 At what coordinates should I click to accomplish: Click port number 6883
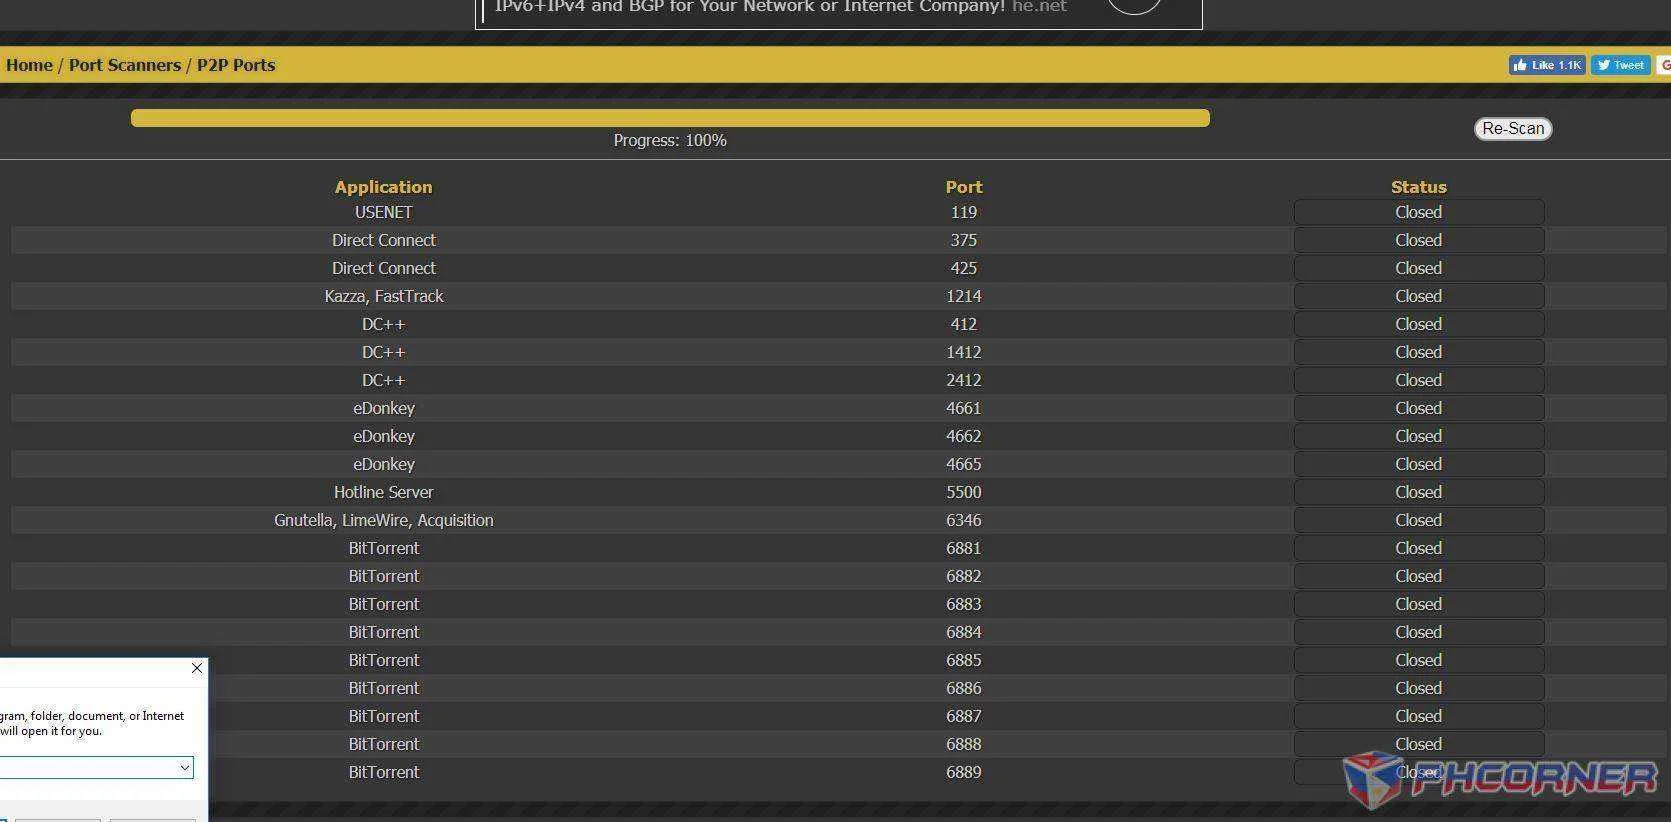[x=964, y=604]
